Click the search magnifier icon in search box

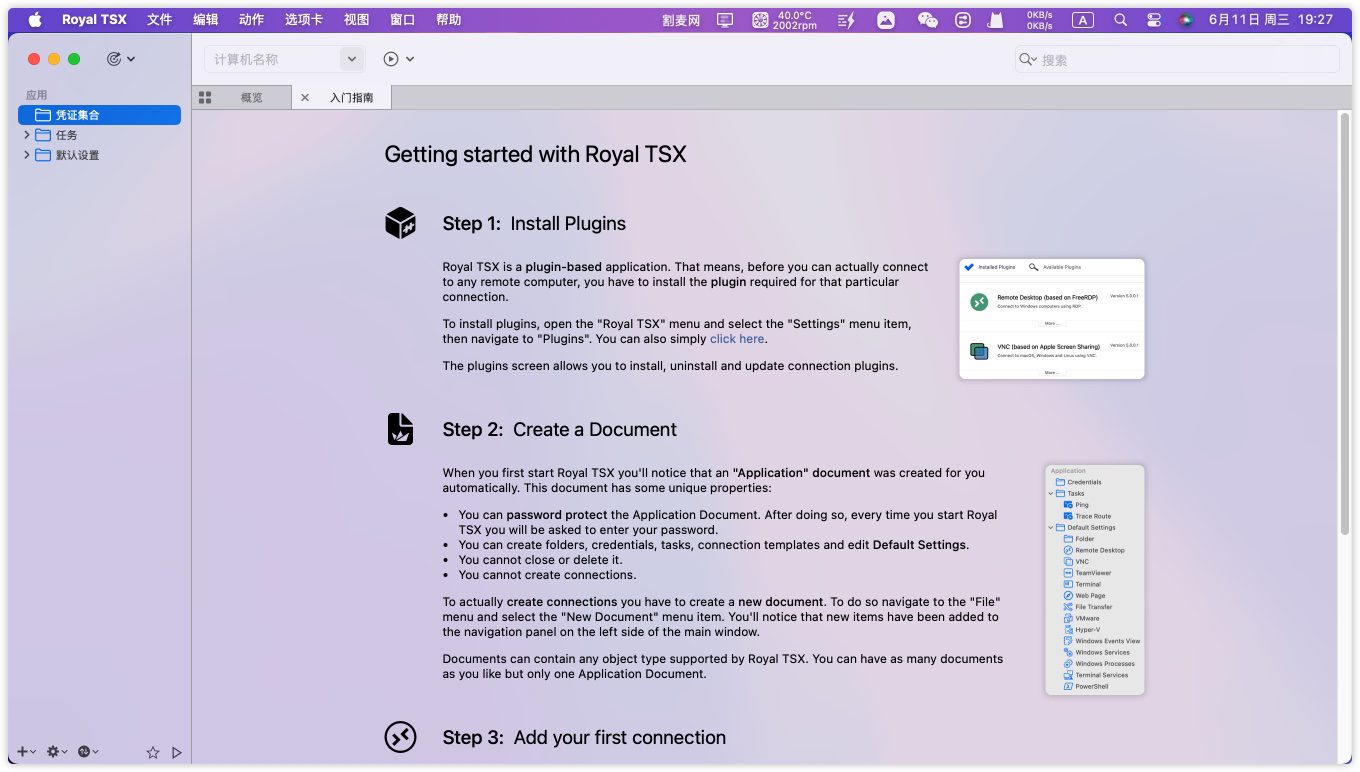point(1026,59)
